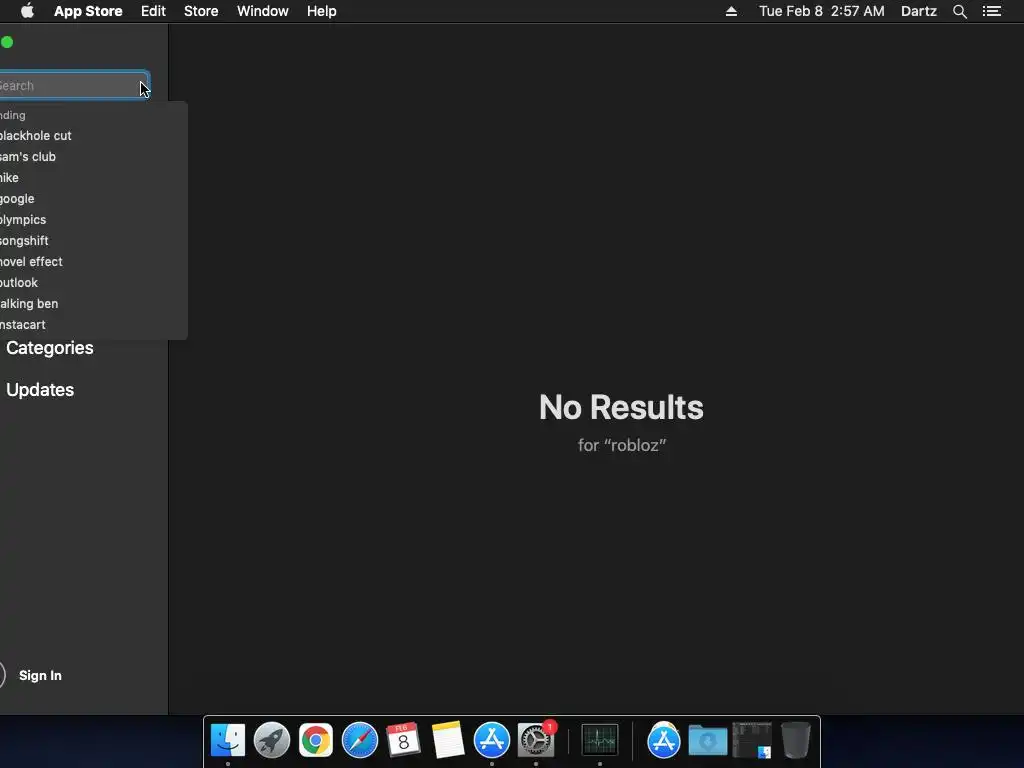
Task: Open System Preferences gear in dock
Action: [x=536, y=740]
